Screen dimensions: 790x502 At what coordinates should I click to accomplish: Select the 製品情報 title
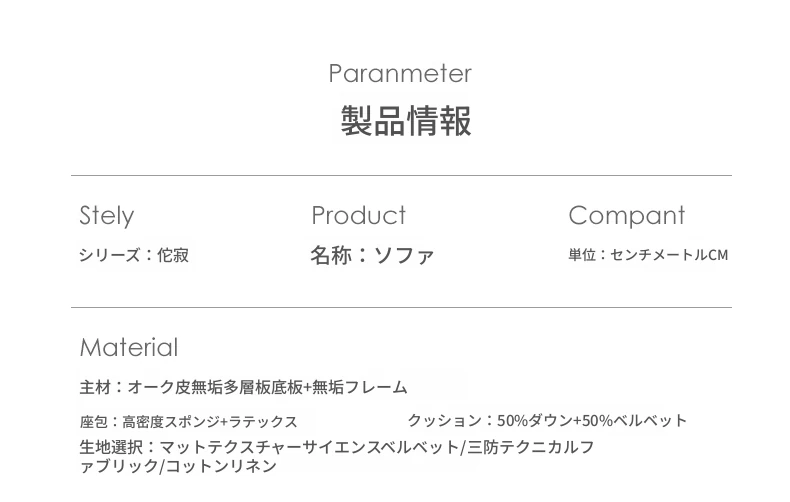(406, 121)
